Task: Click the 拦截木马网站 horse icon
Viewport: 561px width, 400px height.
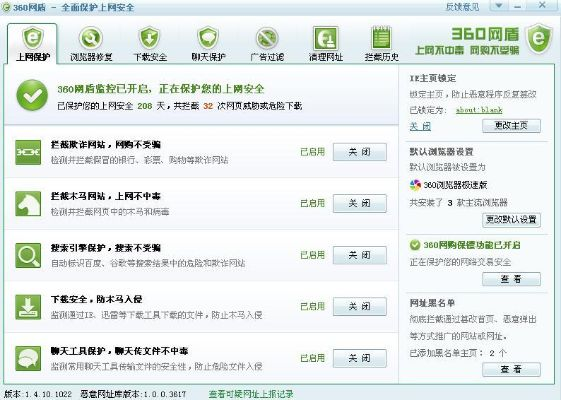Action: (x=28, y=204)
